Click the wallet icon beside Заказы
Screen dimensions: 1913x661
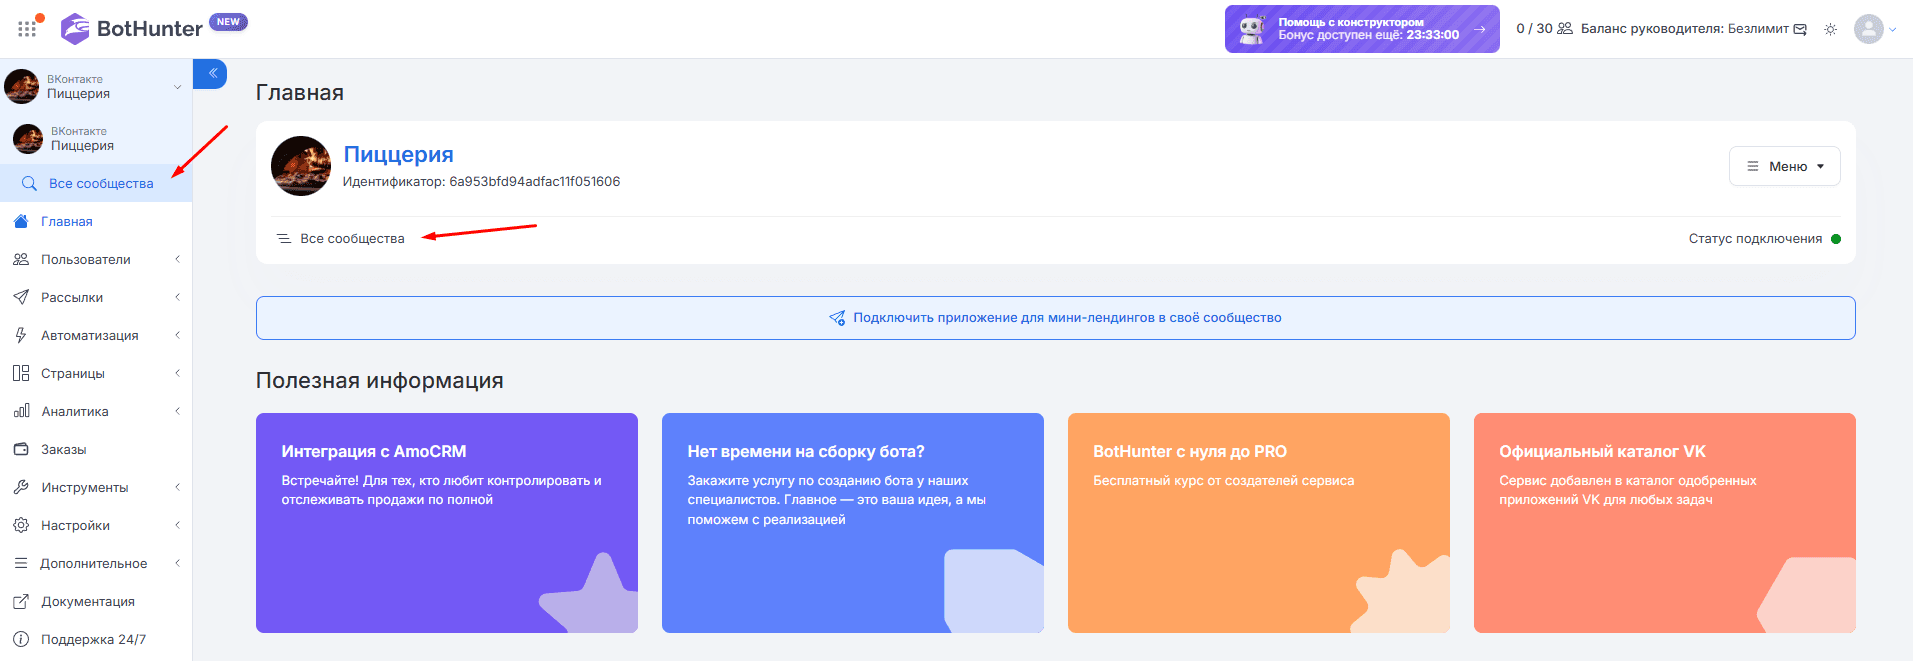click(x=21, y=449)
